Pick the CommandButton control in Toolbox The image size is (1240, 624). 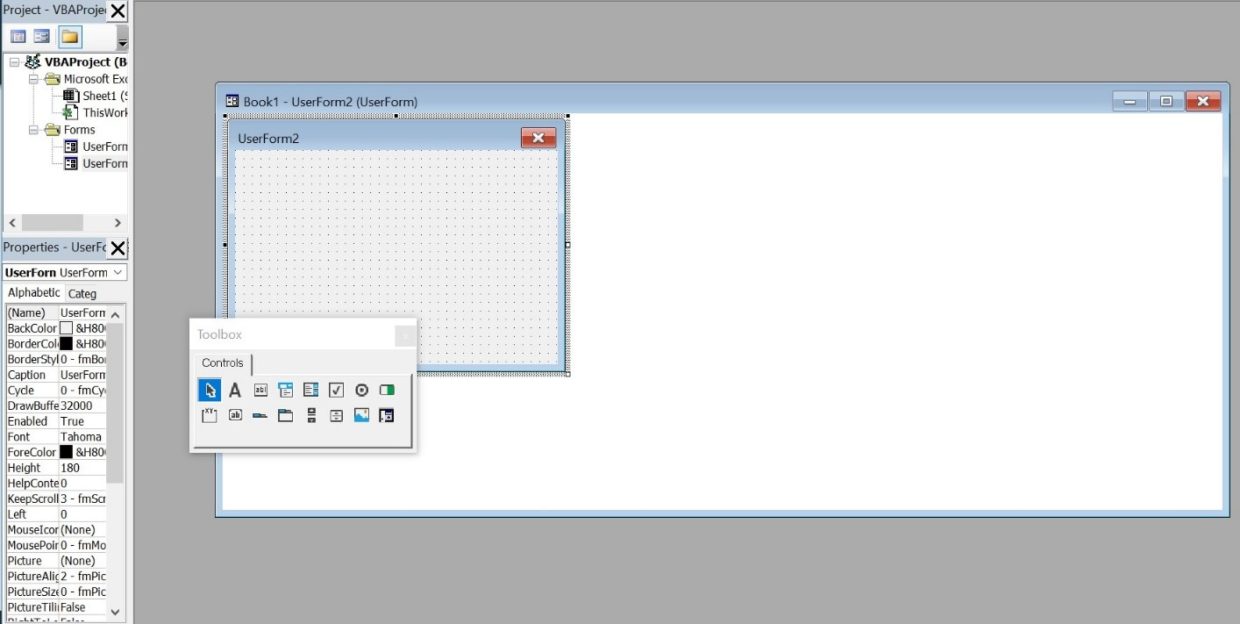[235, 415]
